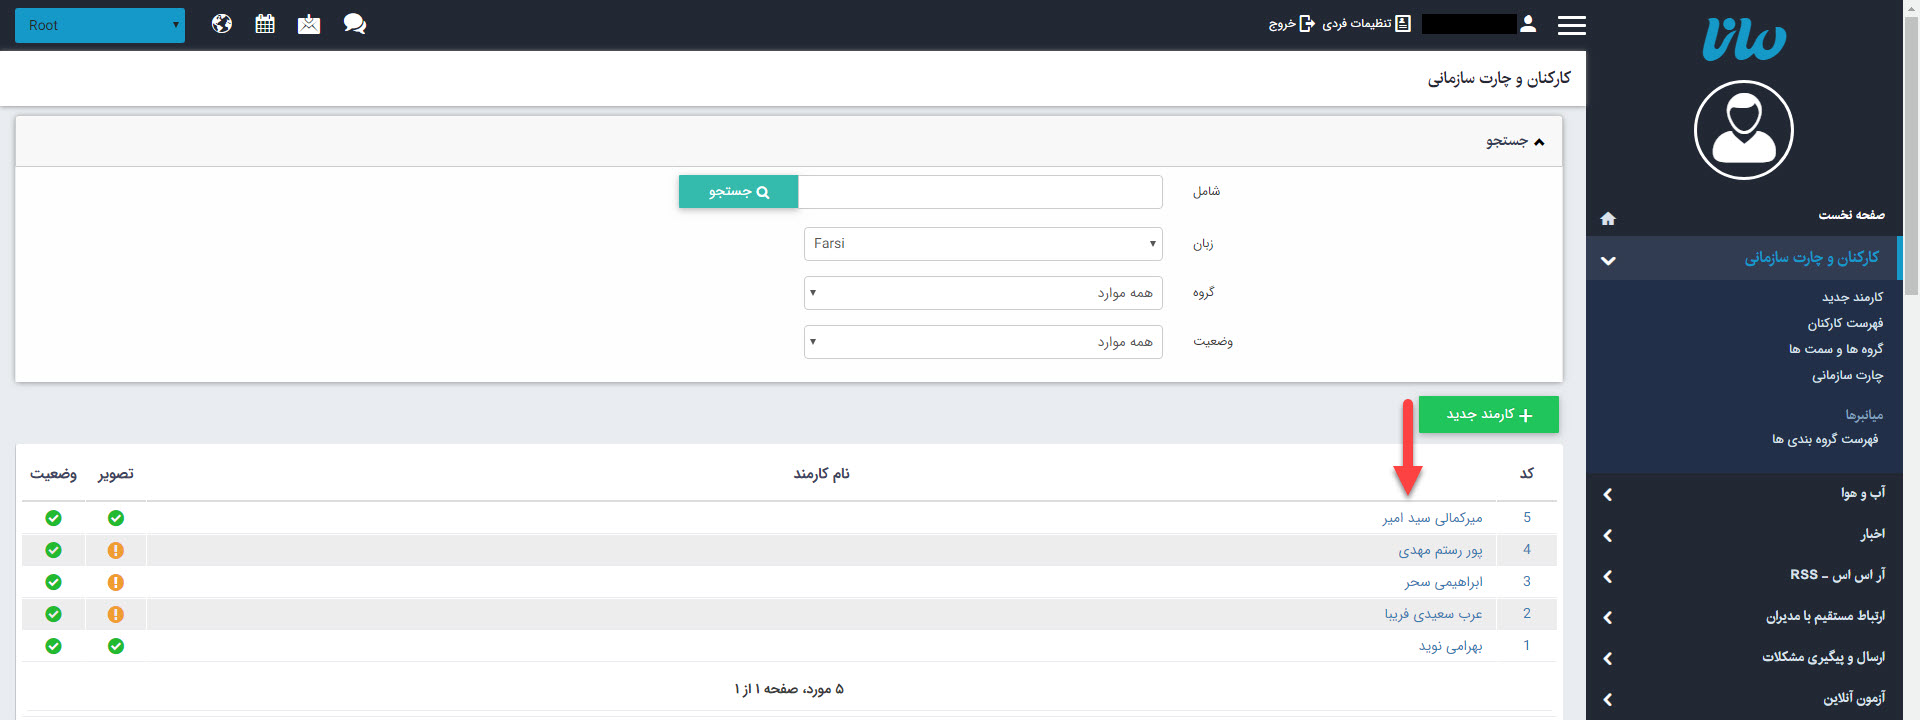1920x720 pixels.
Task: Click the user profile avatar in sidebar
Action: tap(1743, 130)
